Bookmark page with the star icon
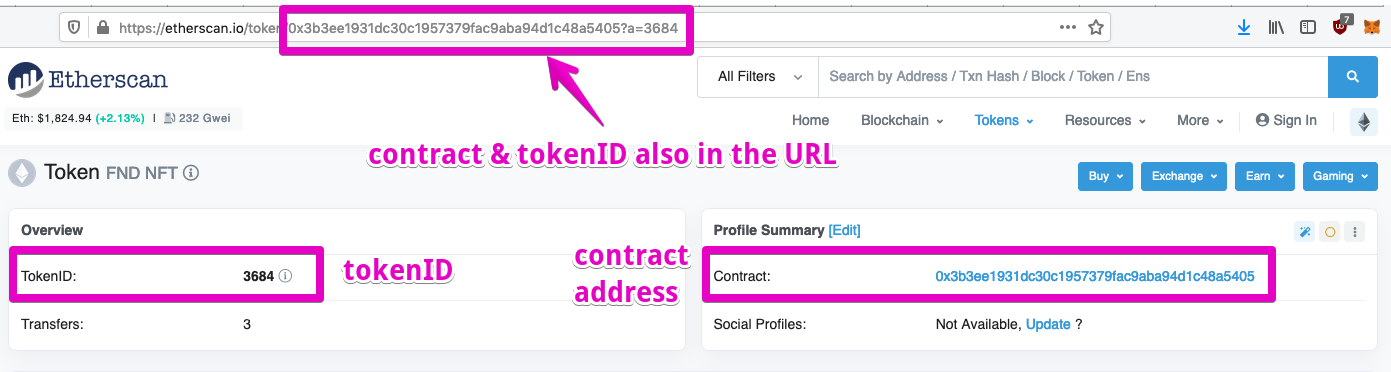The width and height of the screenshot is (1391, 372). click(1096, 28)
